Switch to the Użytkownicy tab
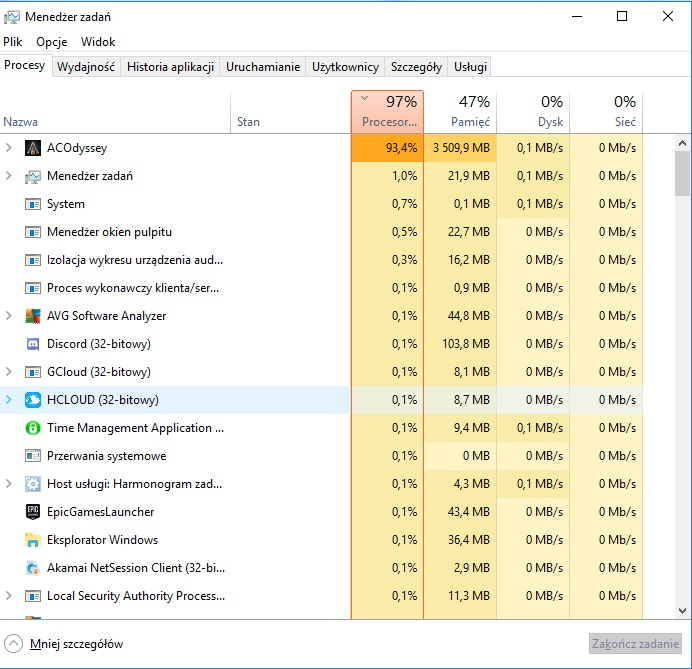Image resolution: width=692 pixels, height=669 pixels. (345, 67)
